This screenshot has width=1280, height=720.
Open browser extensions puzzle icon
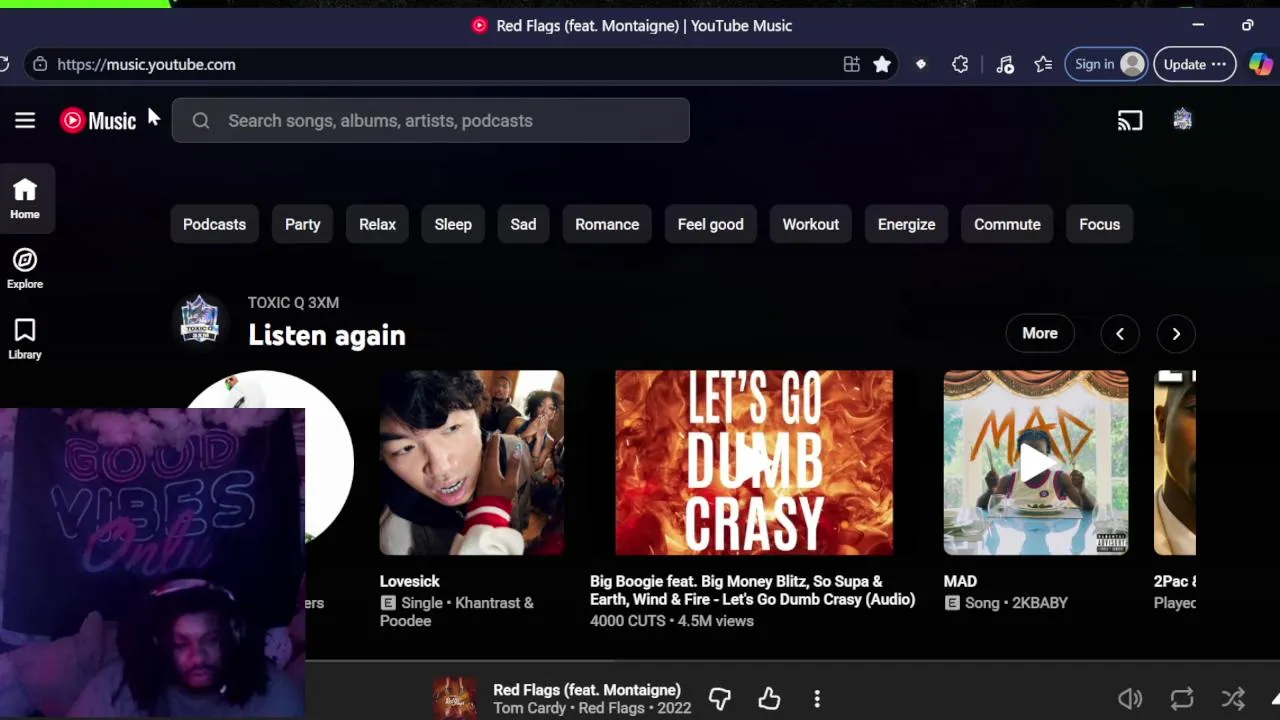tap(960, 64)
